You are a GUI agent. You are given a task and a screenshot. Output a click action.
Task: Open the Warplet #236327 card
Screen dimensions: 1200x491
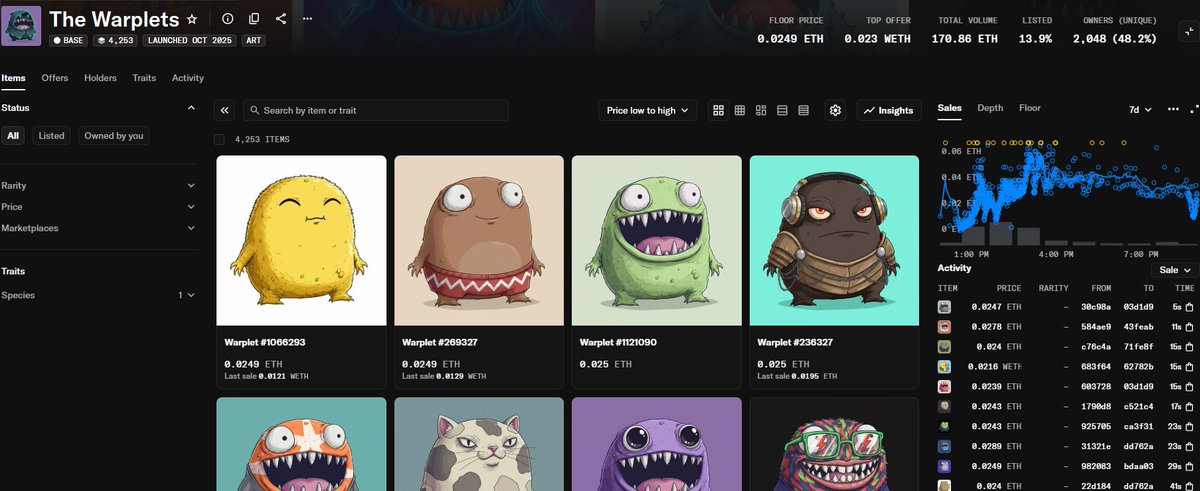[x=834, y=272]
